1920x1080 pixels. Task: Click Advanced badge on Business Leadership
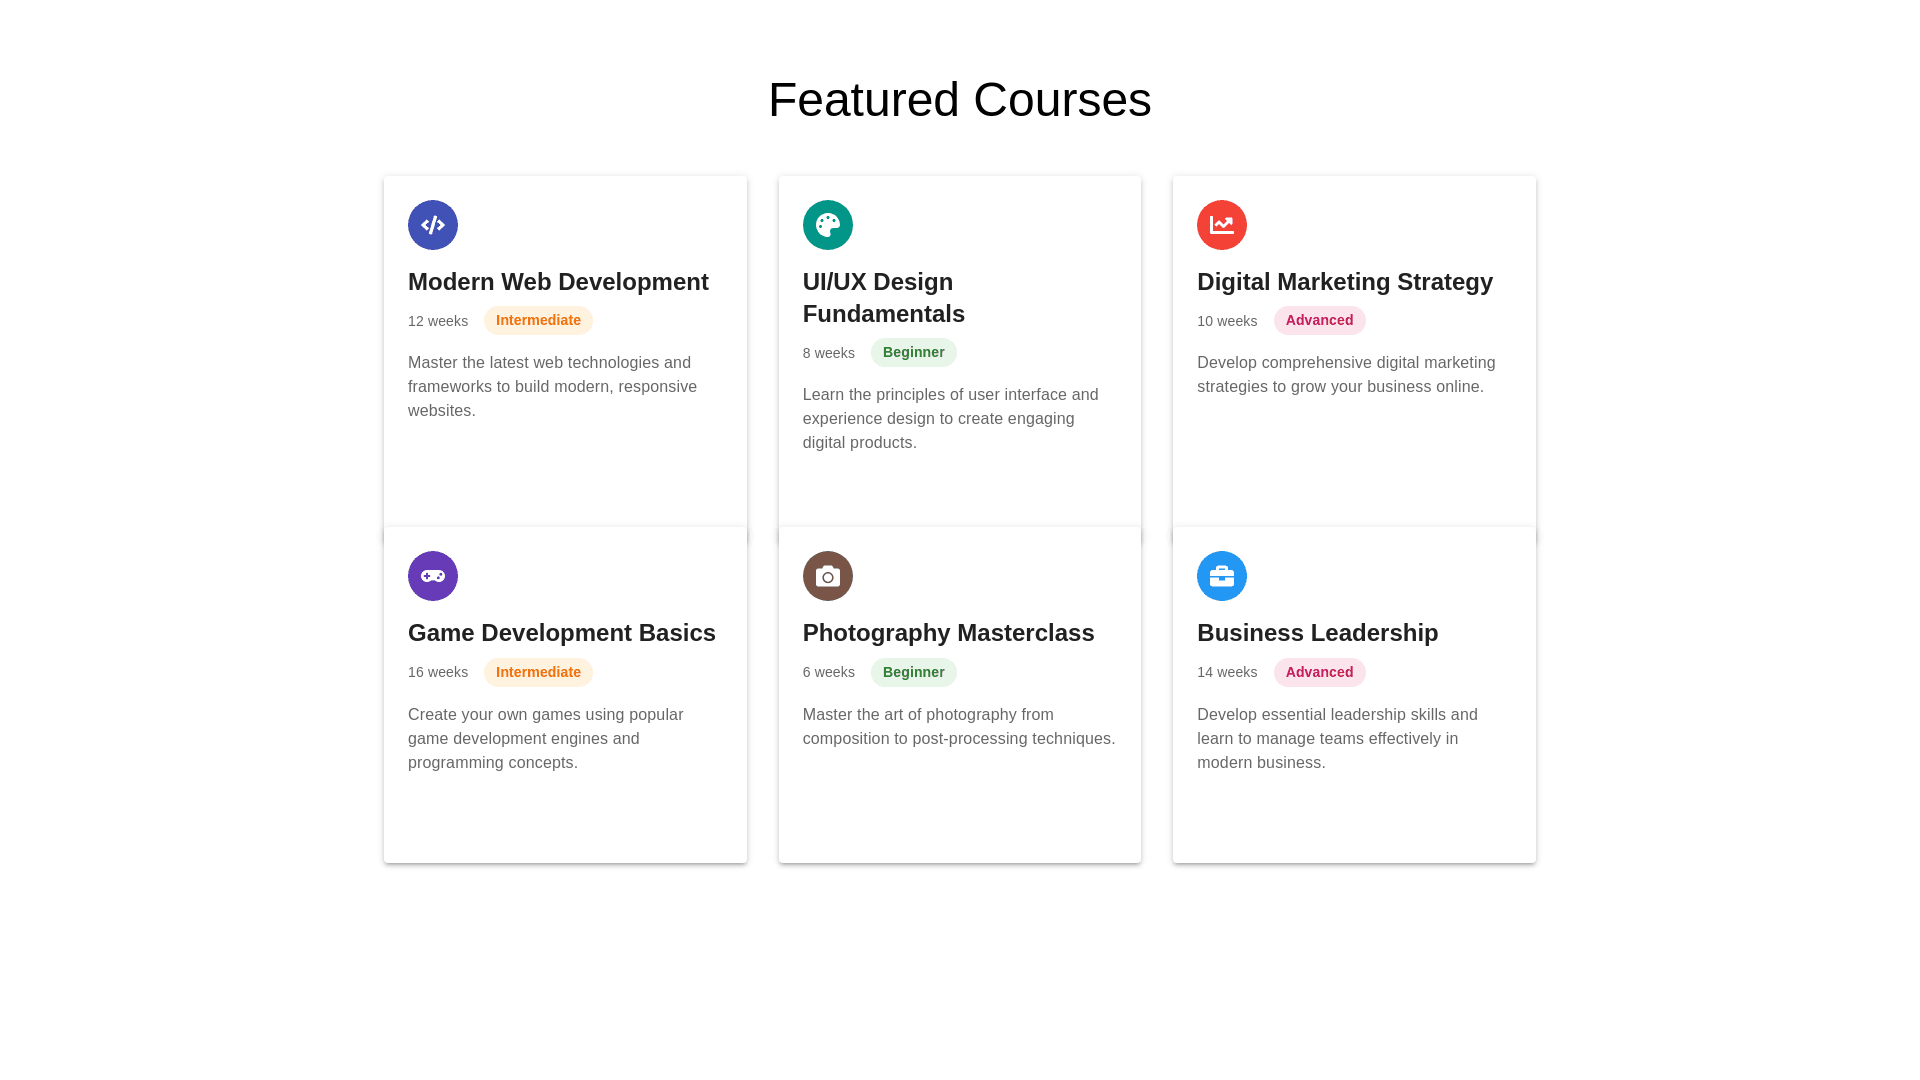(x=1319, y=672)
